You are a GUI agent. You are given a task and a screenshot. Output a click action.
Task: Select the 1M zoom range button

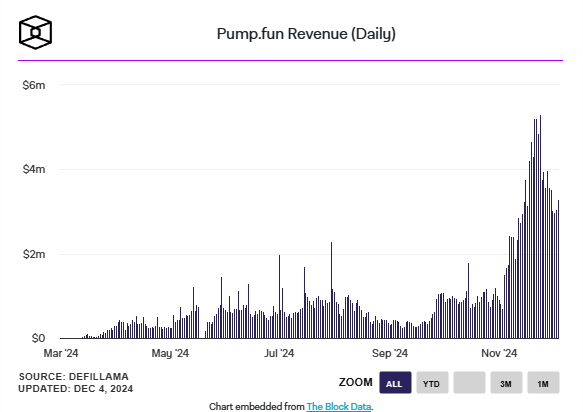pyautogui.click(x=543, y=383)
